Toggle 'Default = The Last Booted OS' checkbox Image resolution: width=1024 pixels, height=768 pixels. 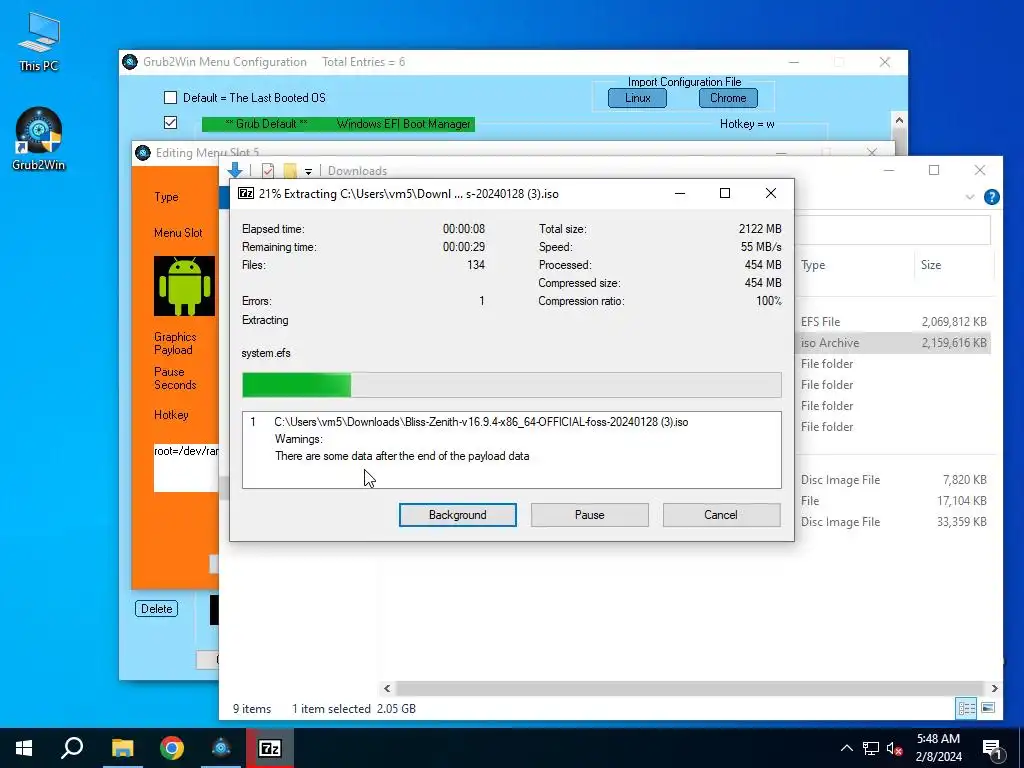[x=170, y=98]
